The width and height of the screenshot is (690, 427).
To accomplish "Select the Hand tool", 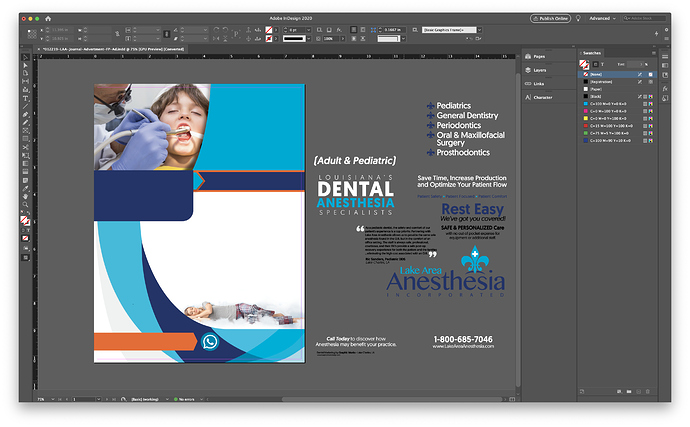I will point(26,196).
